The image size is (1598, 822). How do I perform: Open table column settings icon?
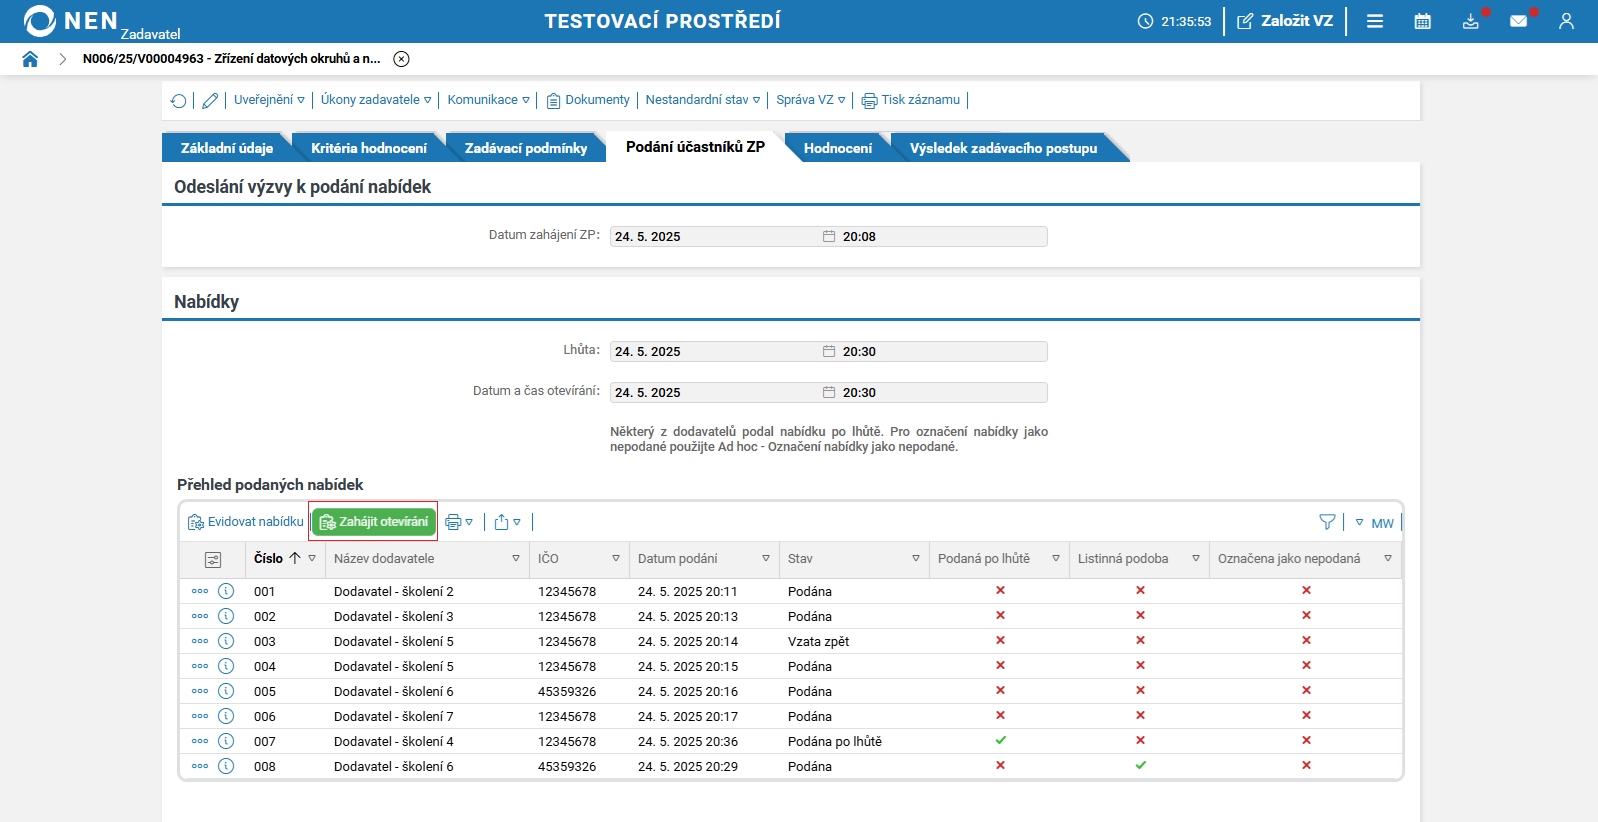pos(212,560)
